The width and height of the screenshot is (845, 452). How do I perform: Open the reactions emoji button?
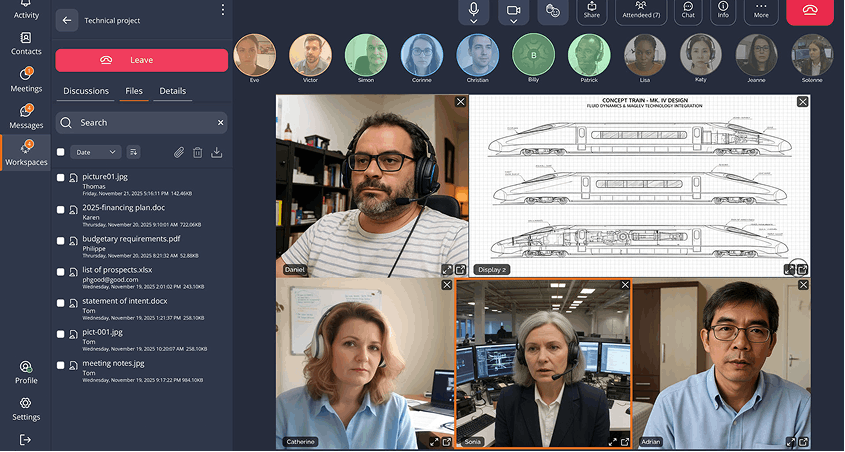[x=552, y=11]
